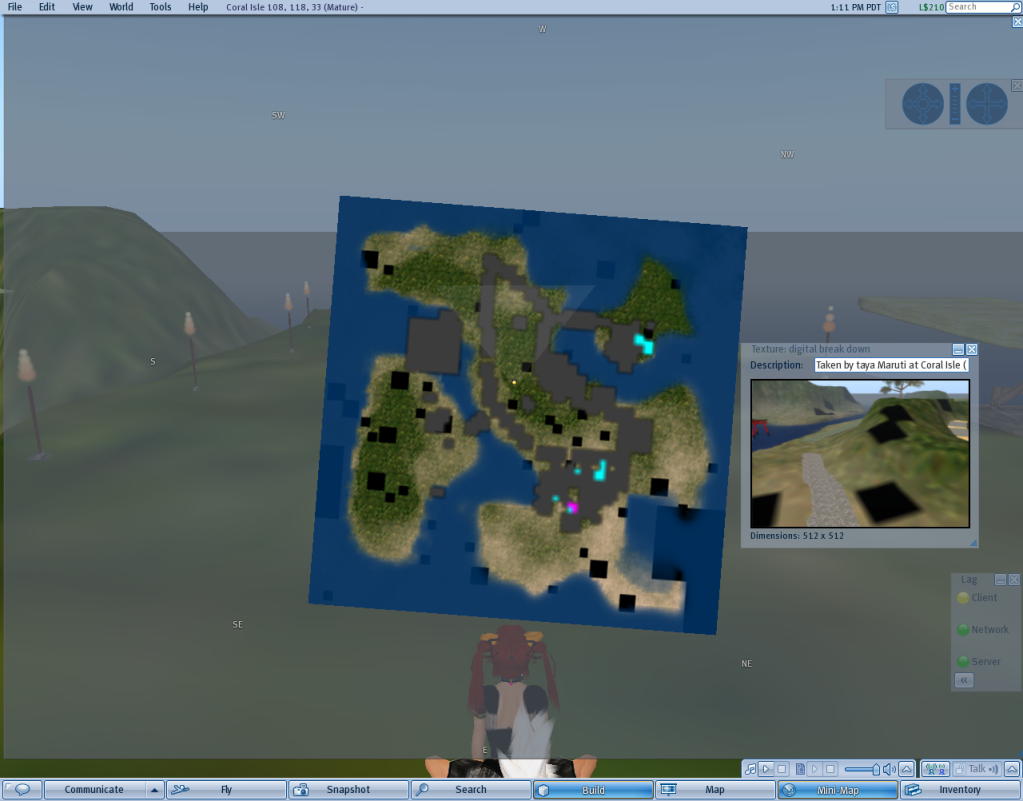Click the master volume slider
Image resolution: width=1023 pixels, height=801 pixels.
tap(862, 769)
